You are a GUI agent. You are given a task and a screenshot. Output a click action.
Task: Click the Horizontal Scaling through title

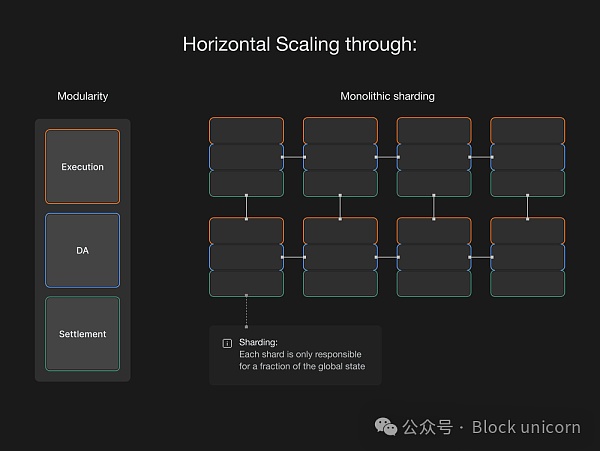pos(300,44)
